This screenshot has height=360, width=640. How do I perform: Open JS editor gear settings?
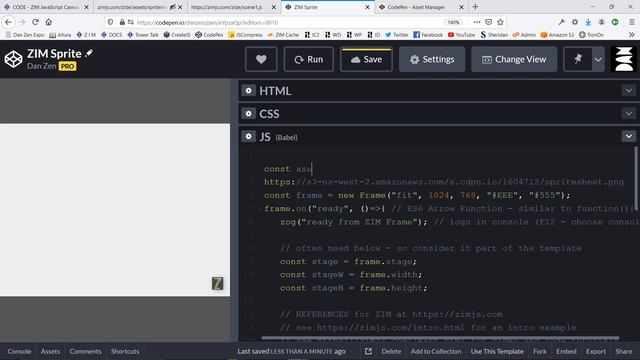pyautogui.click(x=248, y=136)
